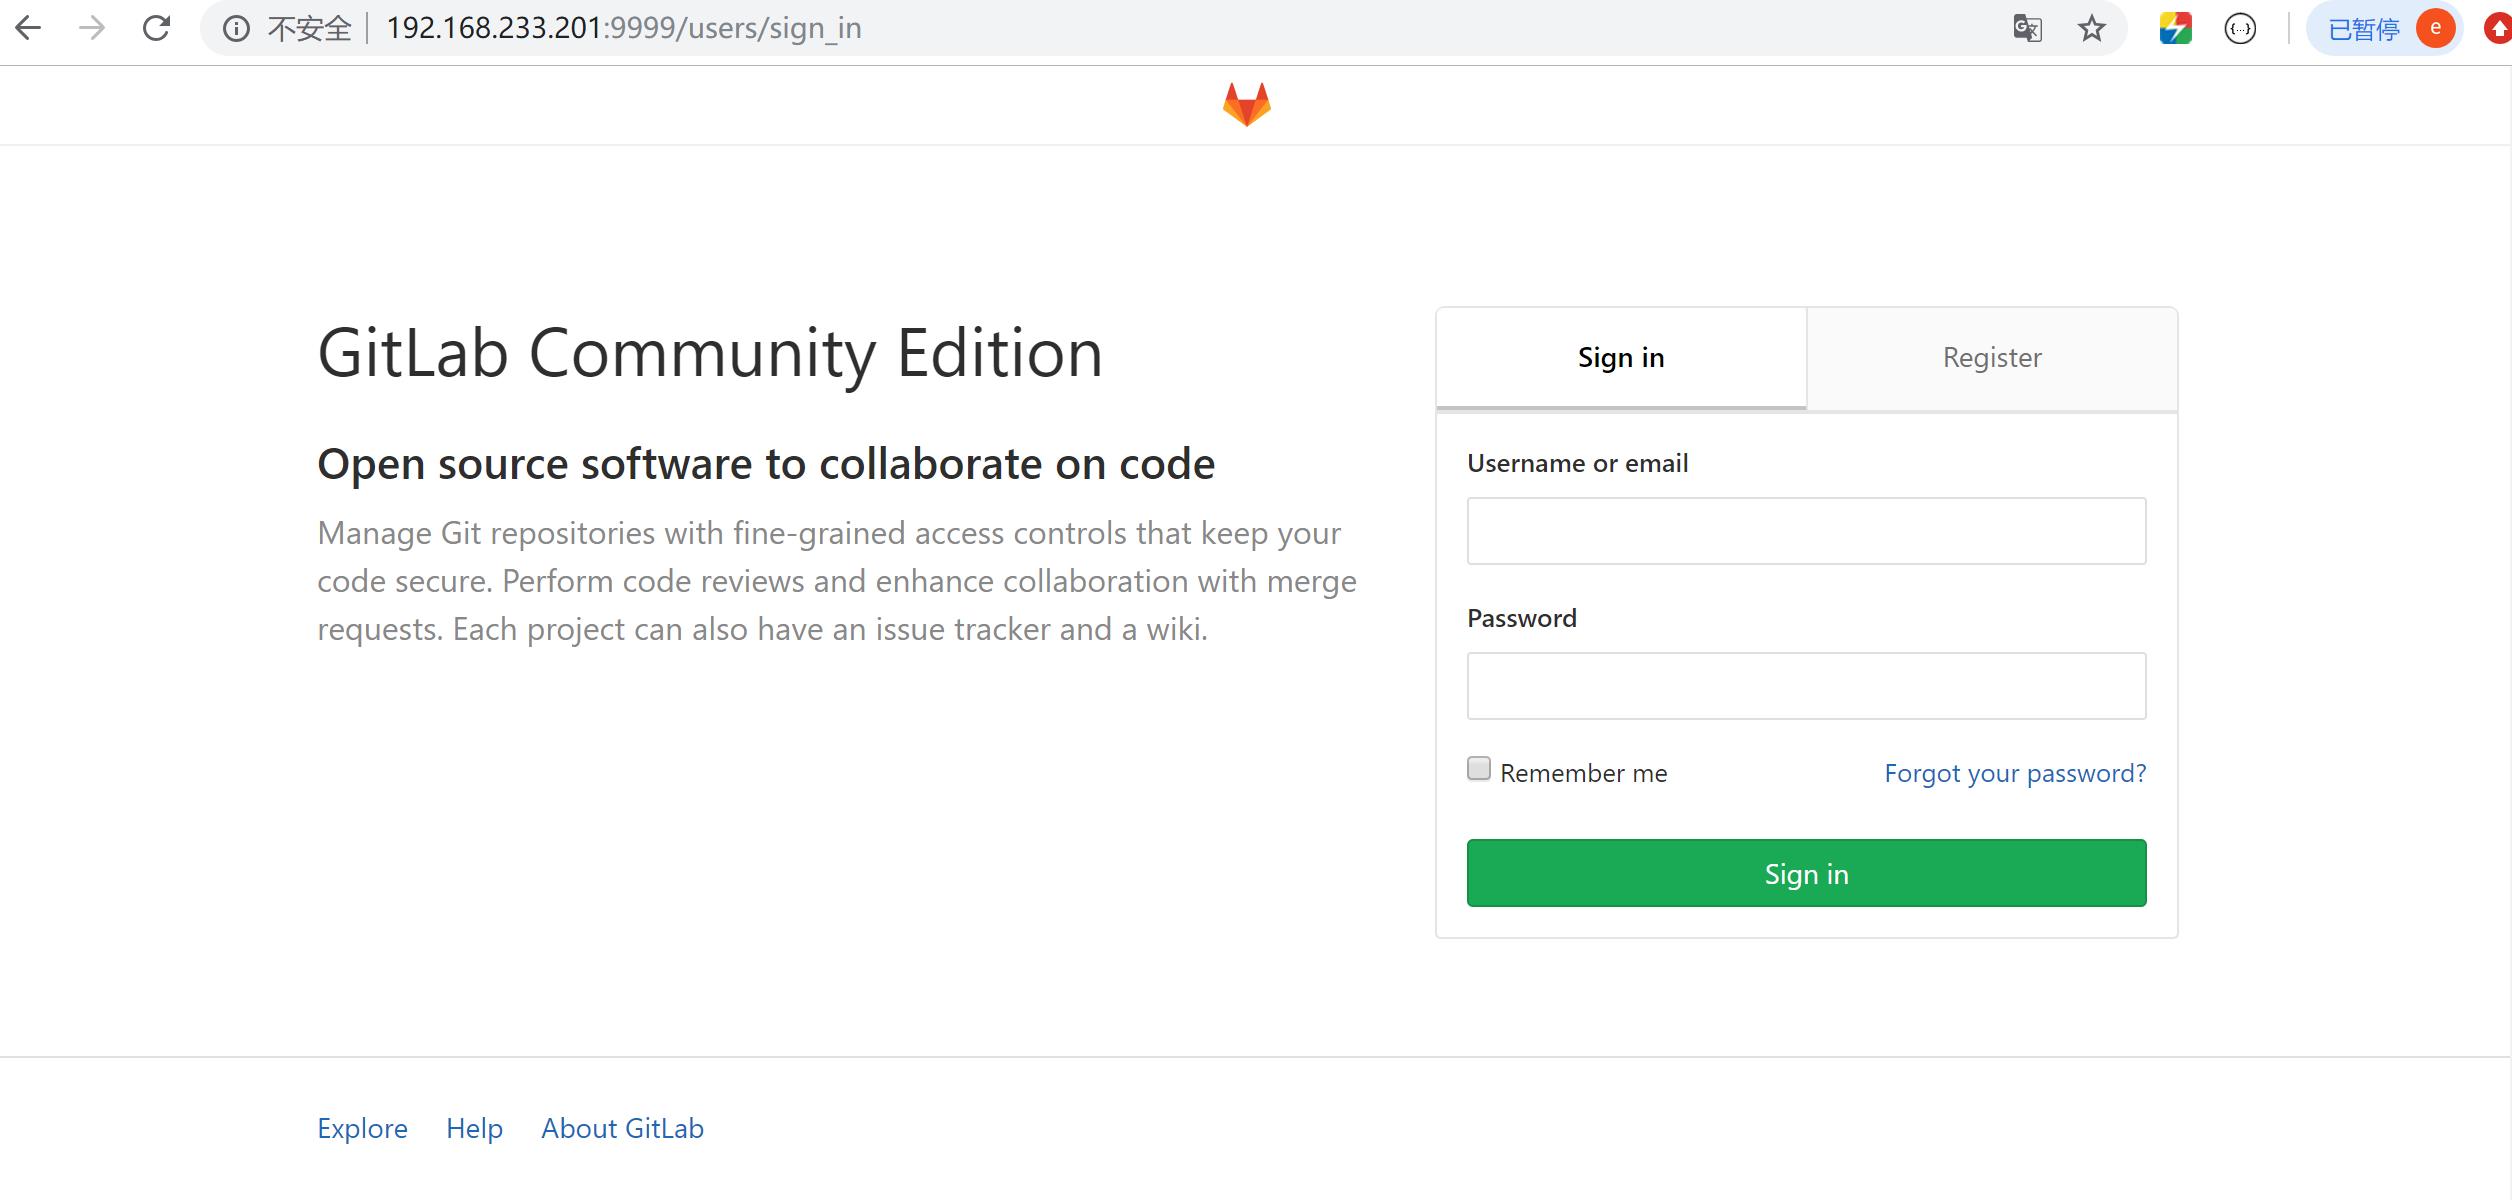Click the Google Translate page icon
This screenshot has height=1200, width=2512.
tap(2027, 28)
